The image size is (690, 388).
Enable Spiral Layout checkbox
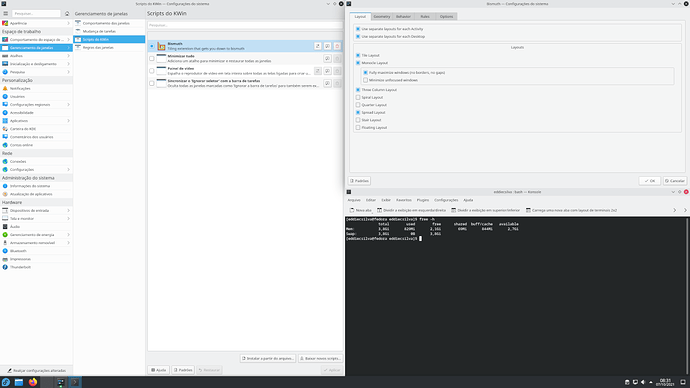[x=358, y=97]
